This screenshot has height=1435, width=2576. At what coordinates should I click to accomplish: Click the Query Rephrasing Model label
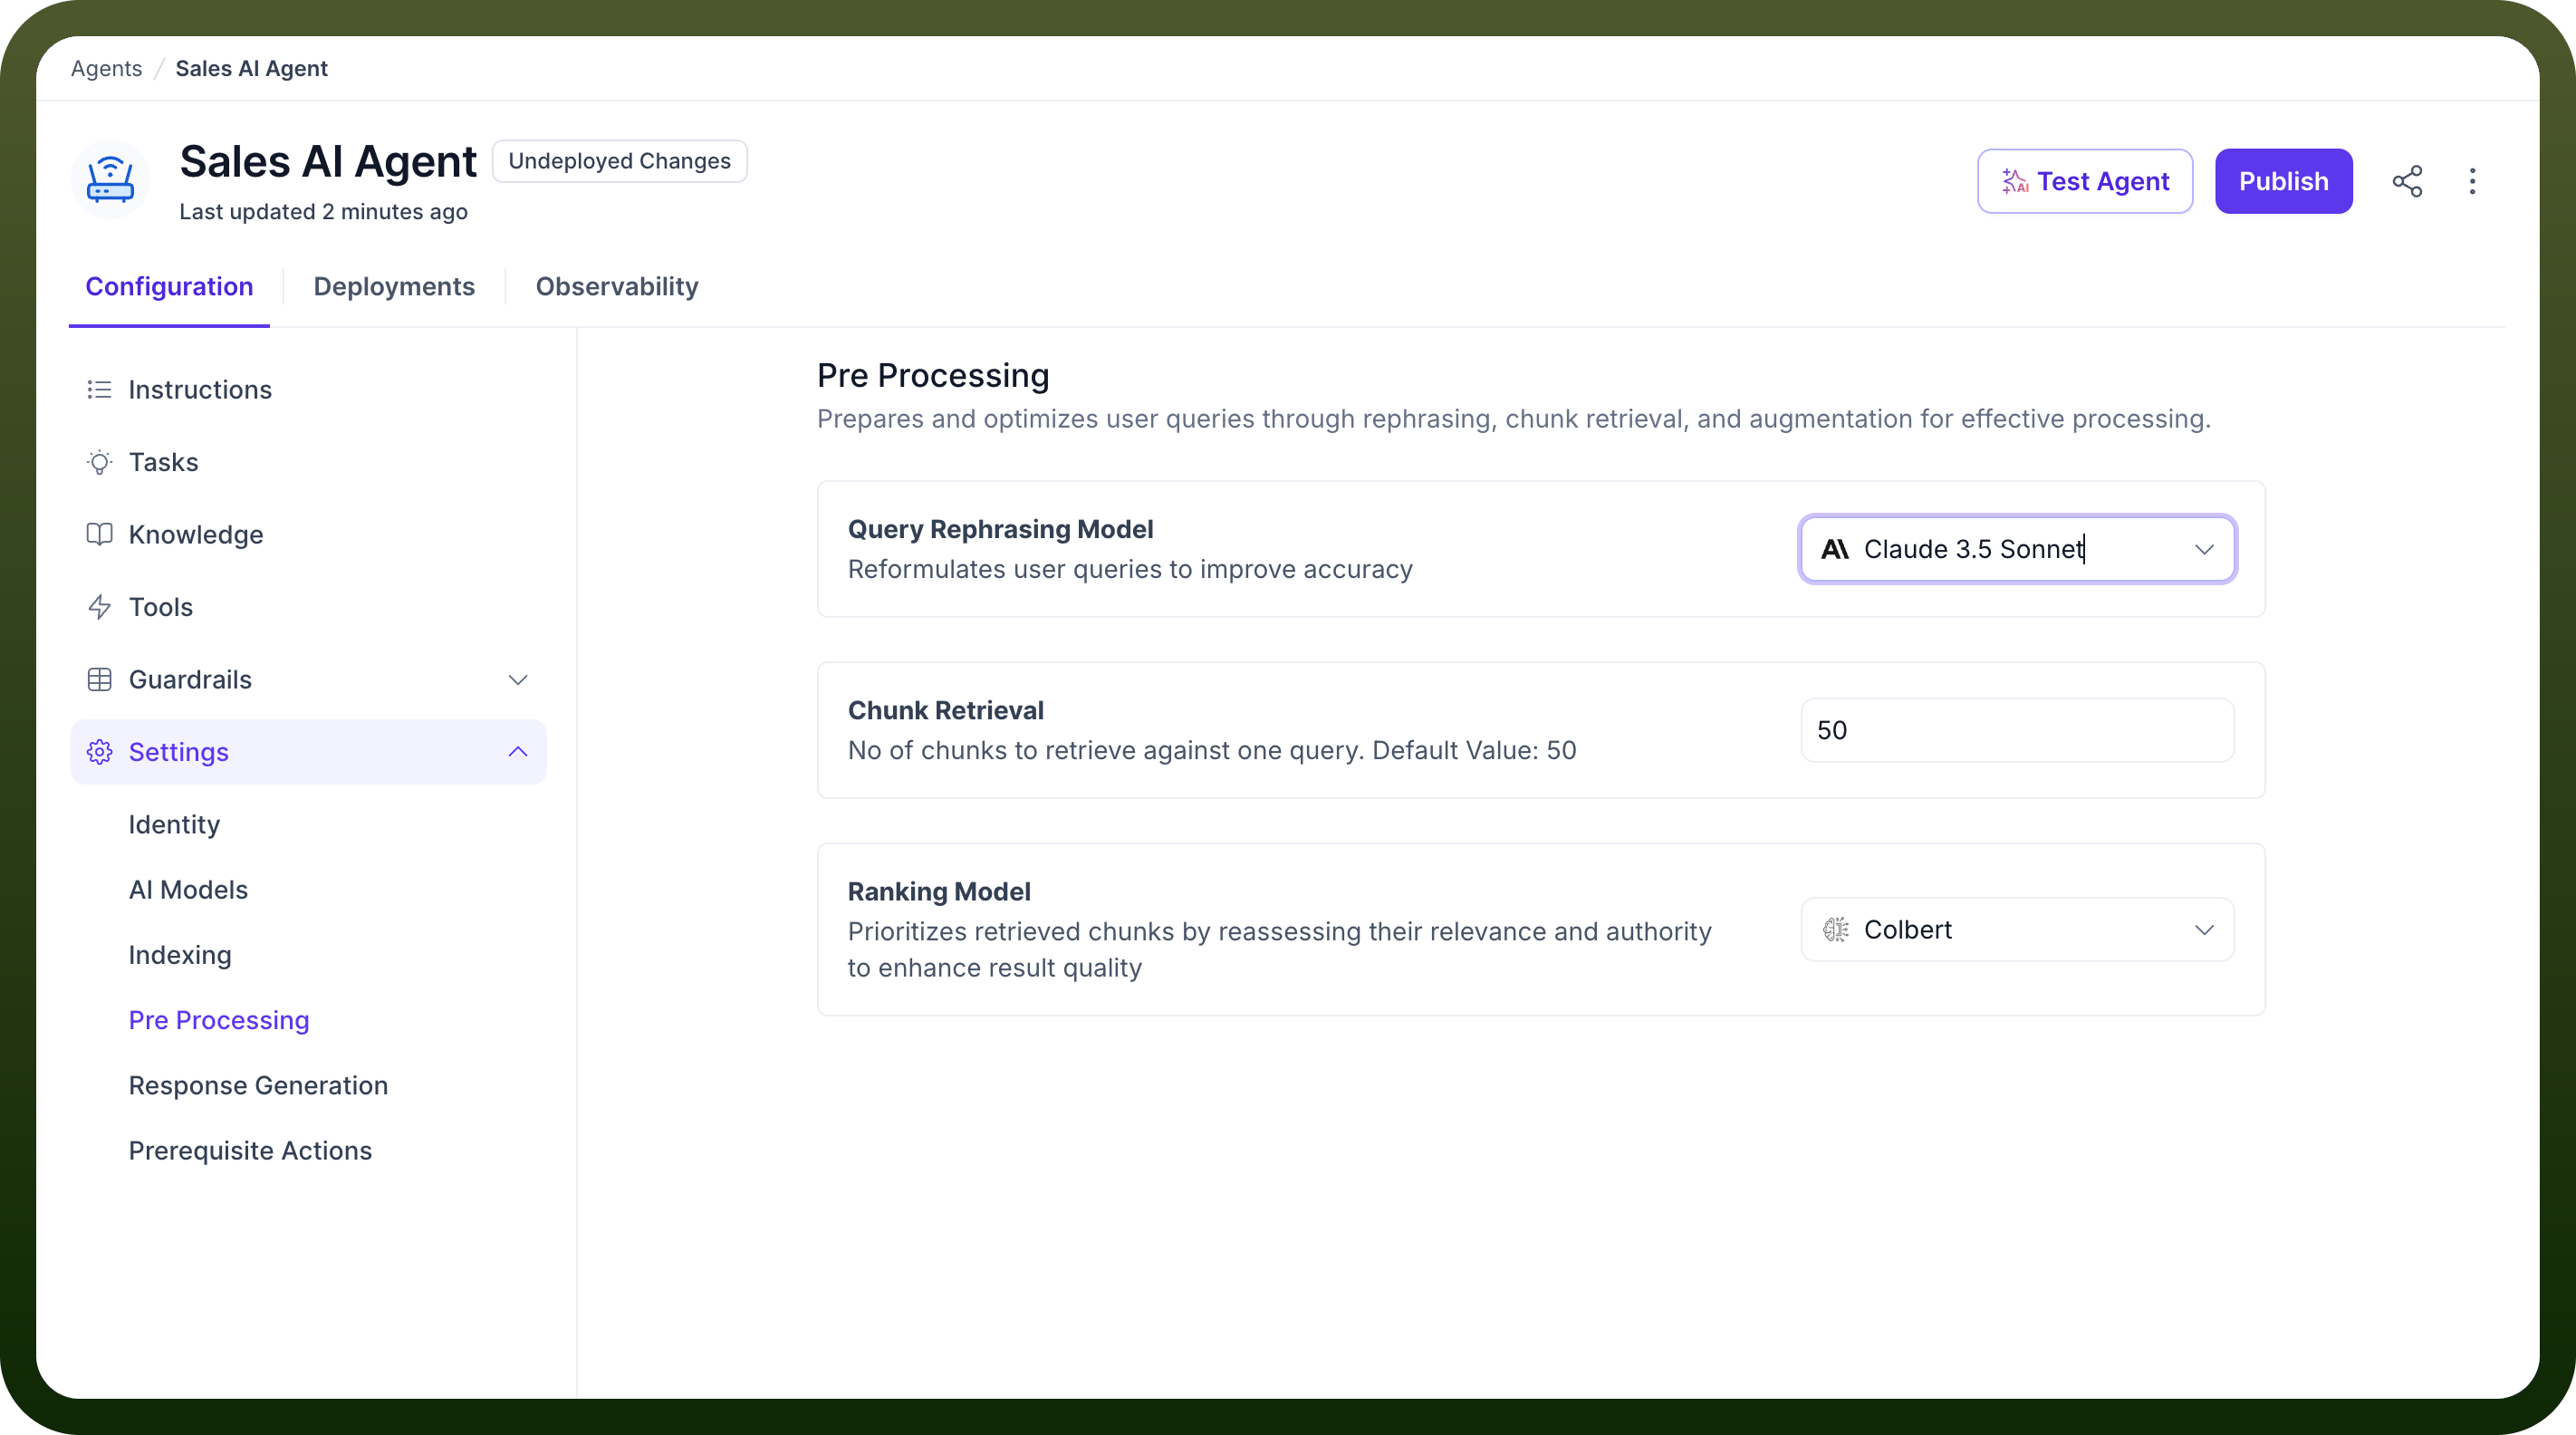pos(1000,529)
